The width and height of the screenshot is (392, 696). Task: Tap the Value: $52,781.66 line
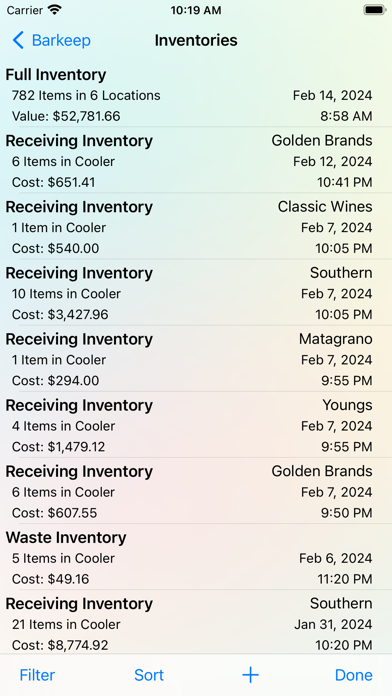66,116
